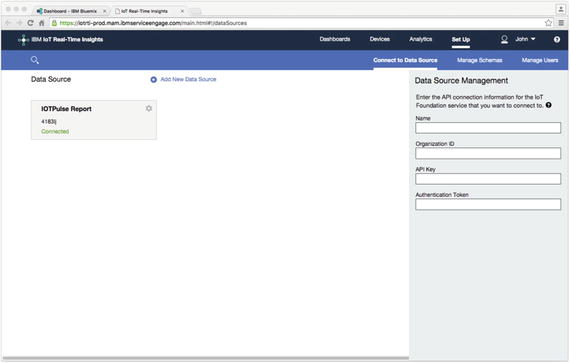
Task: Open the IOTPulse Report gear settings
Action: [x=149, y=108]
